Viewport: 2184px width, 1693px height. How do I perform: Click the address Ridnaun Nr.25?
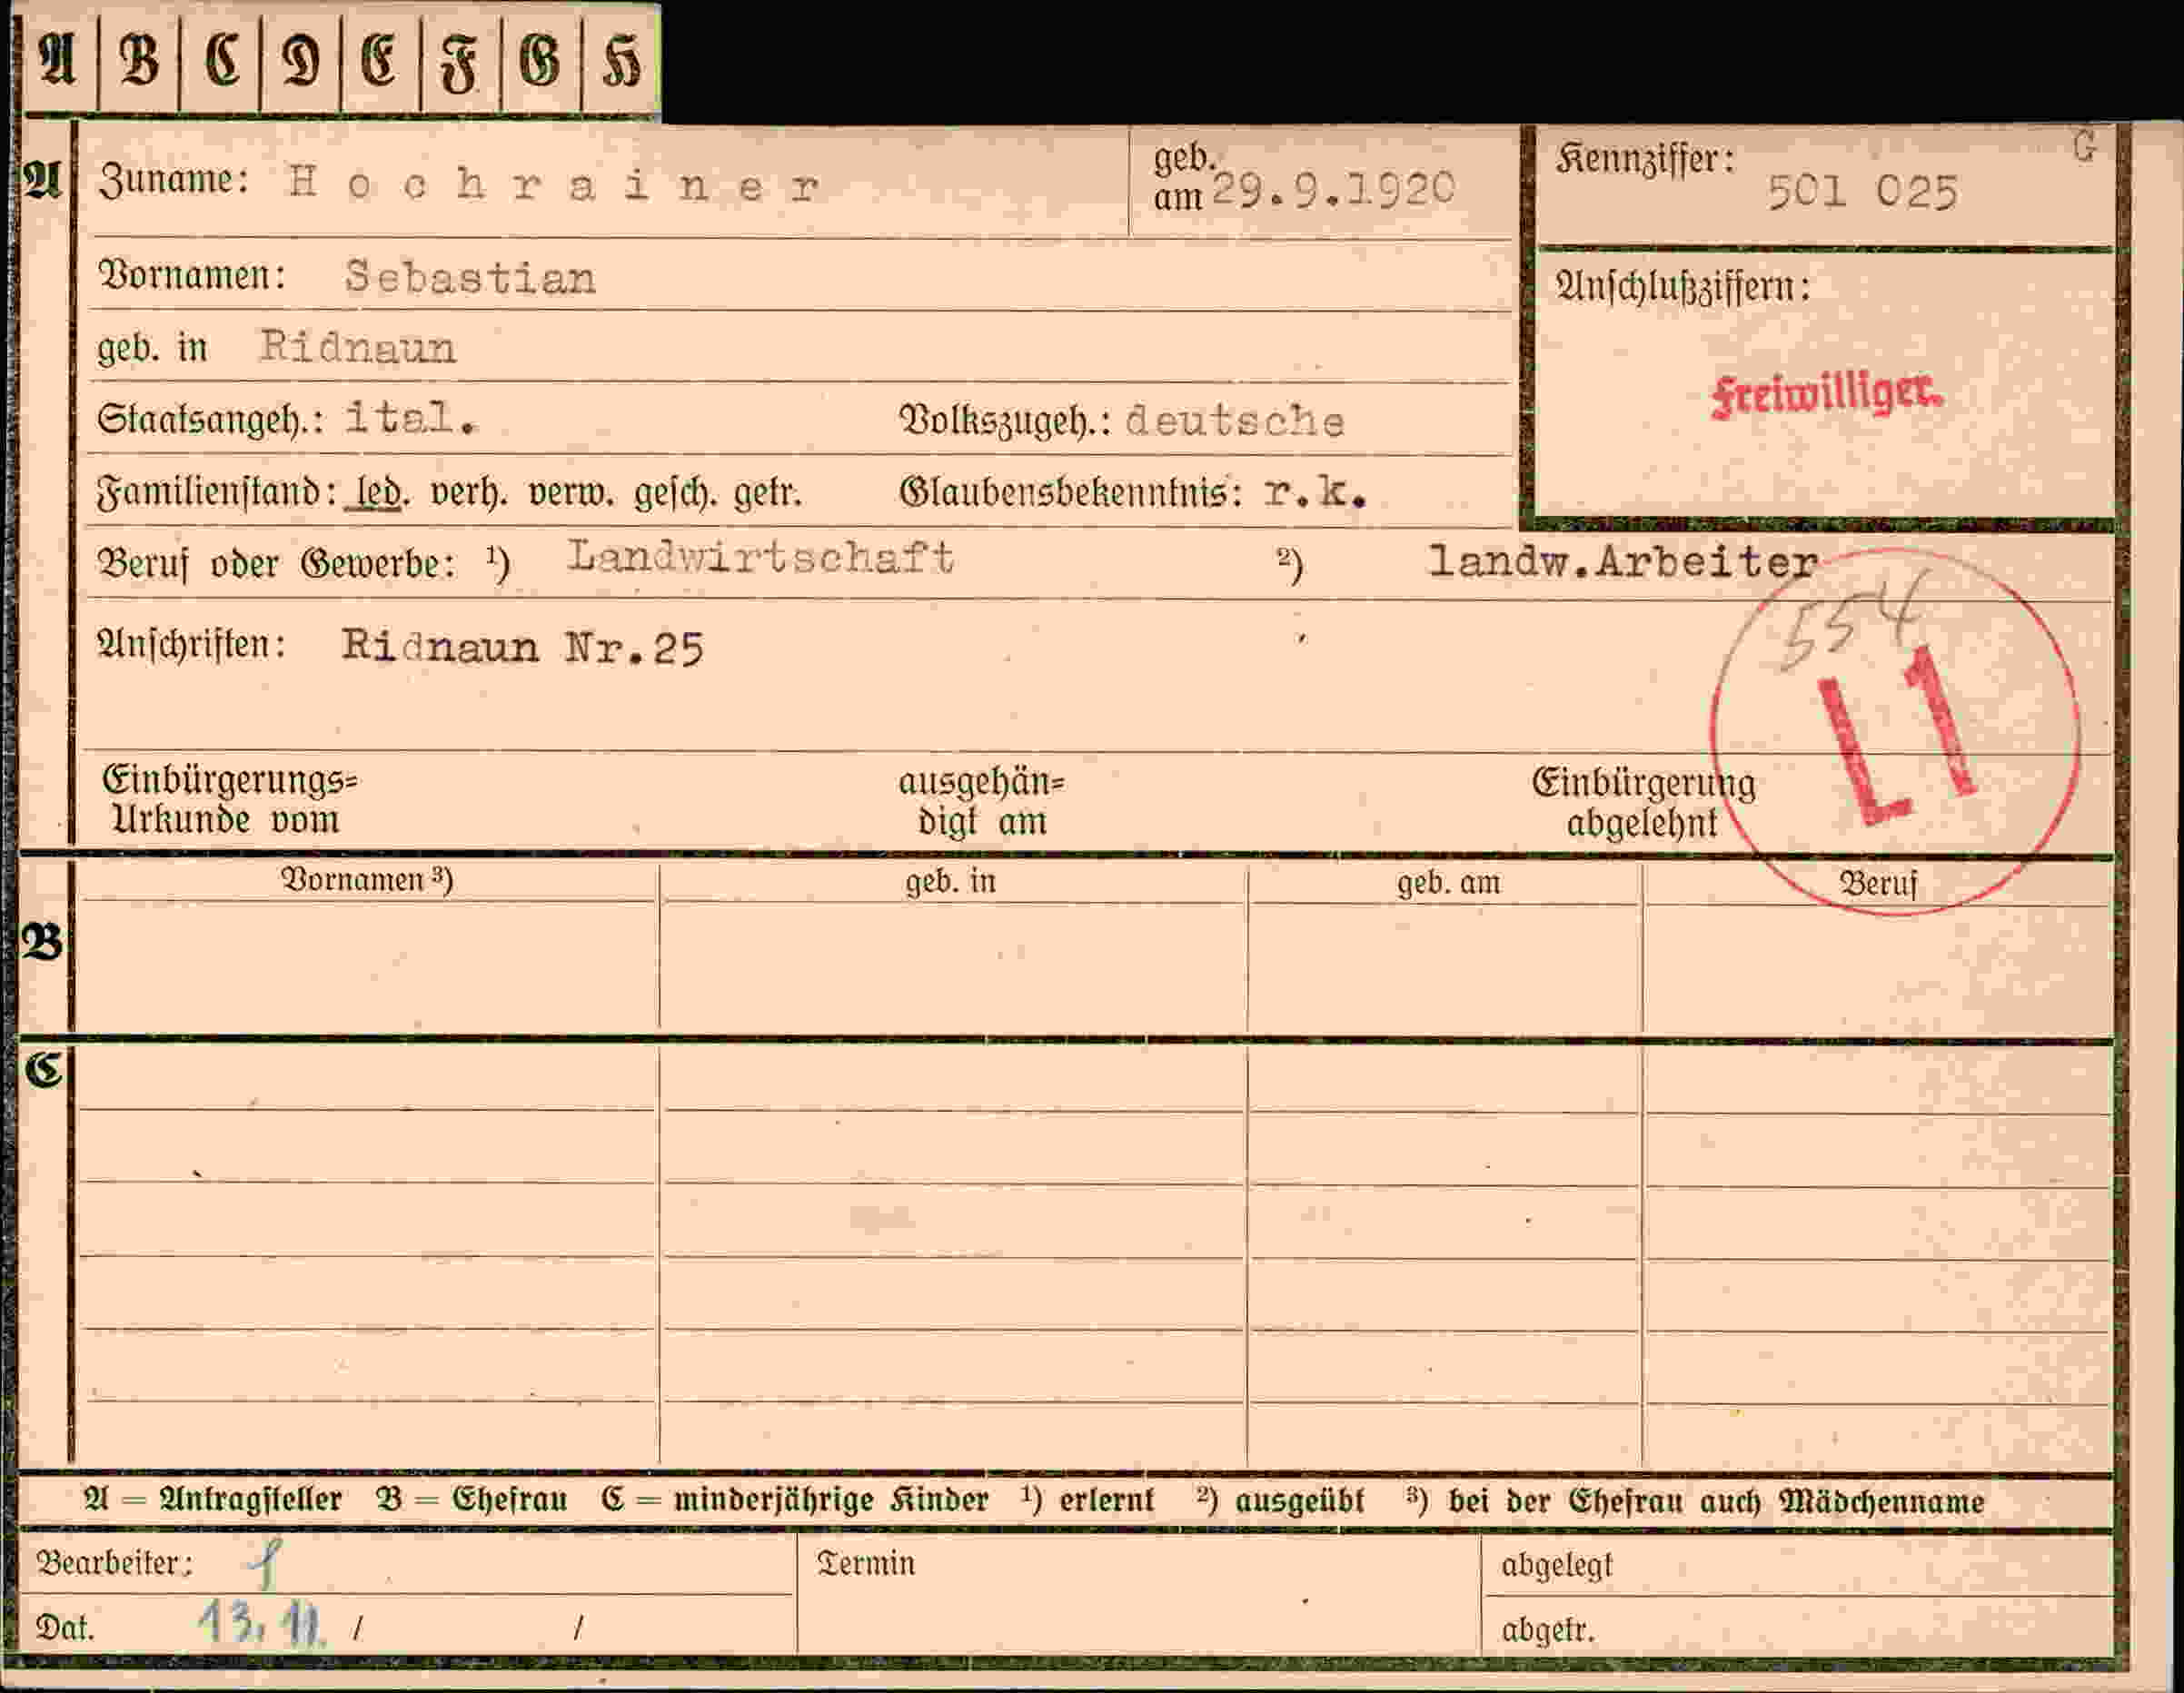click(x=522, y=646)
